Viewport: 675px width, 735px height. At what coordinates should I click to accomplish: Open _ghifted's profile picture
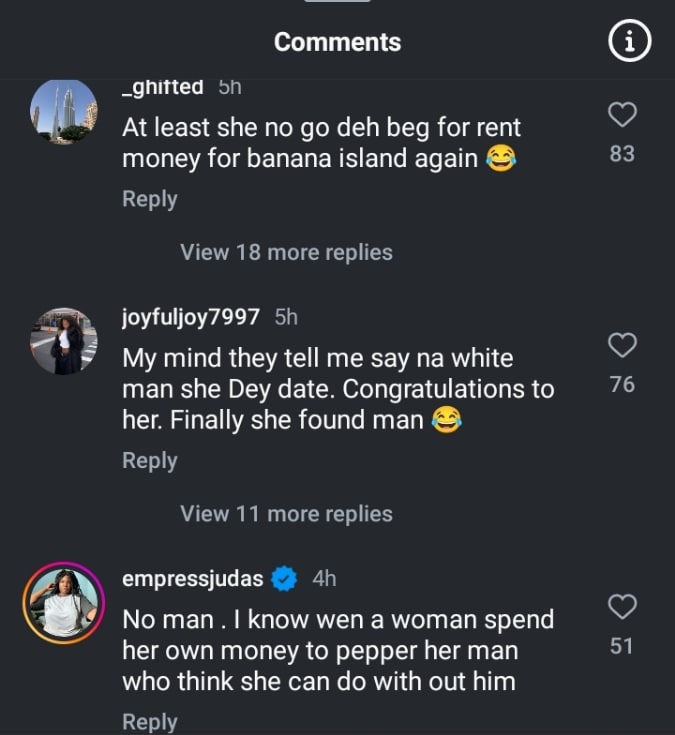coord(63,111)
